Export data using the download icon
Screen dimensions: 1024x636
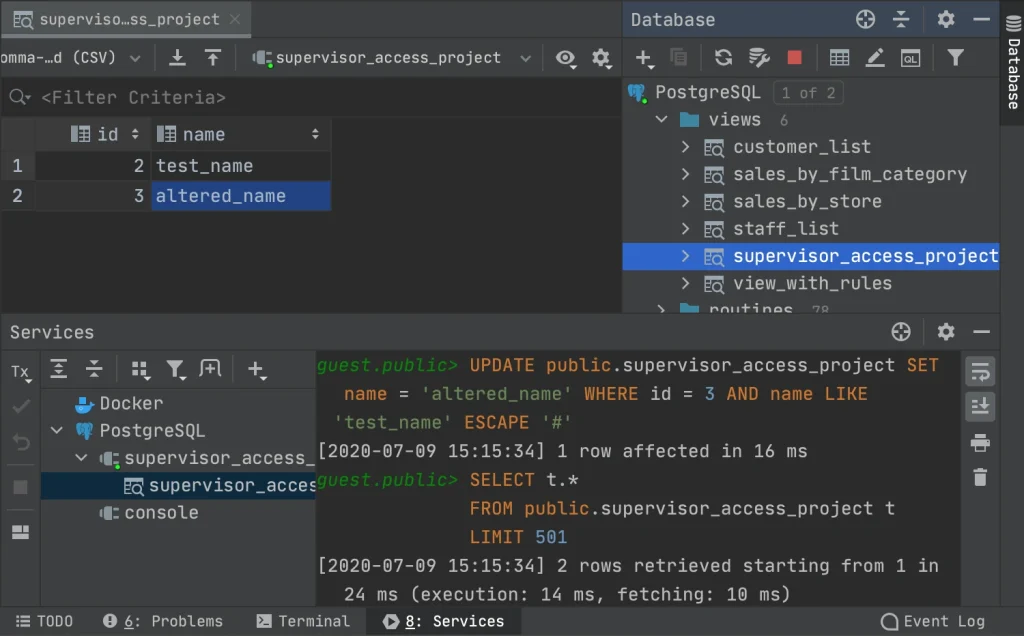[178, 57]
